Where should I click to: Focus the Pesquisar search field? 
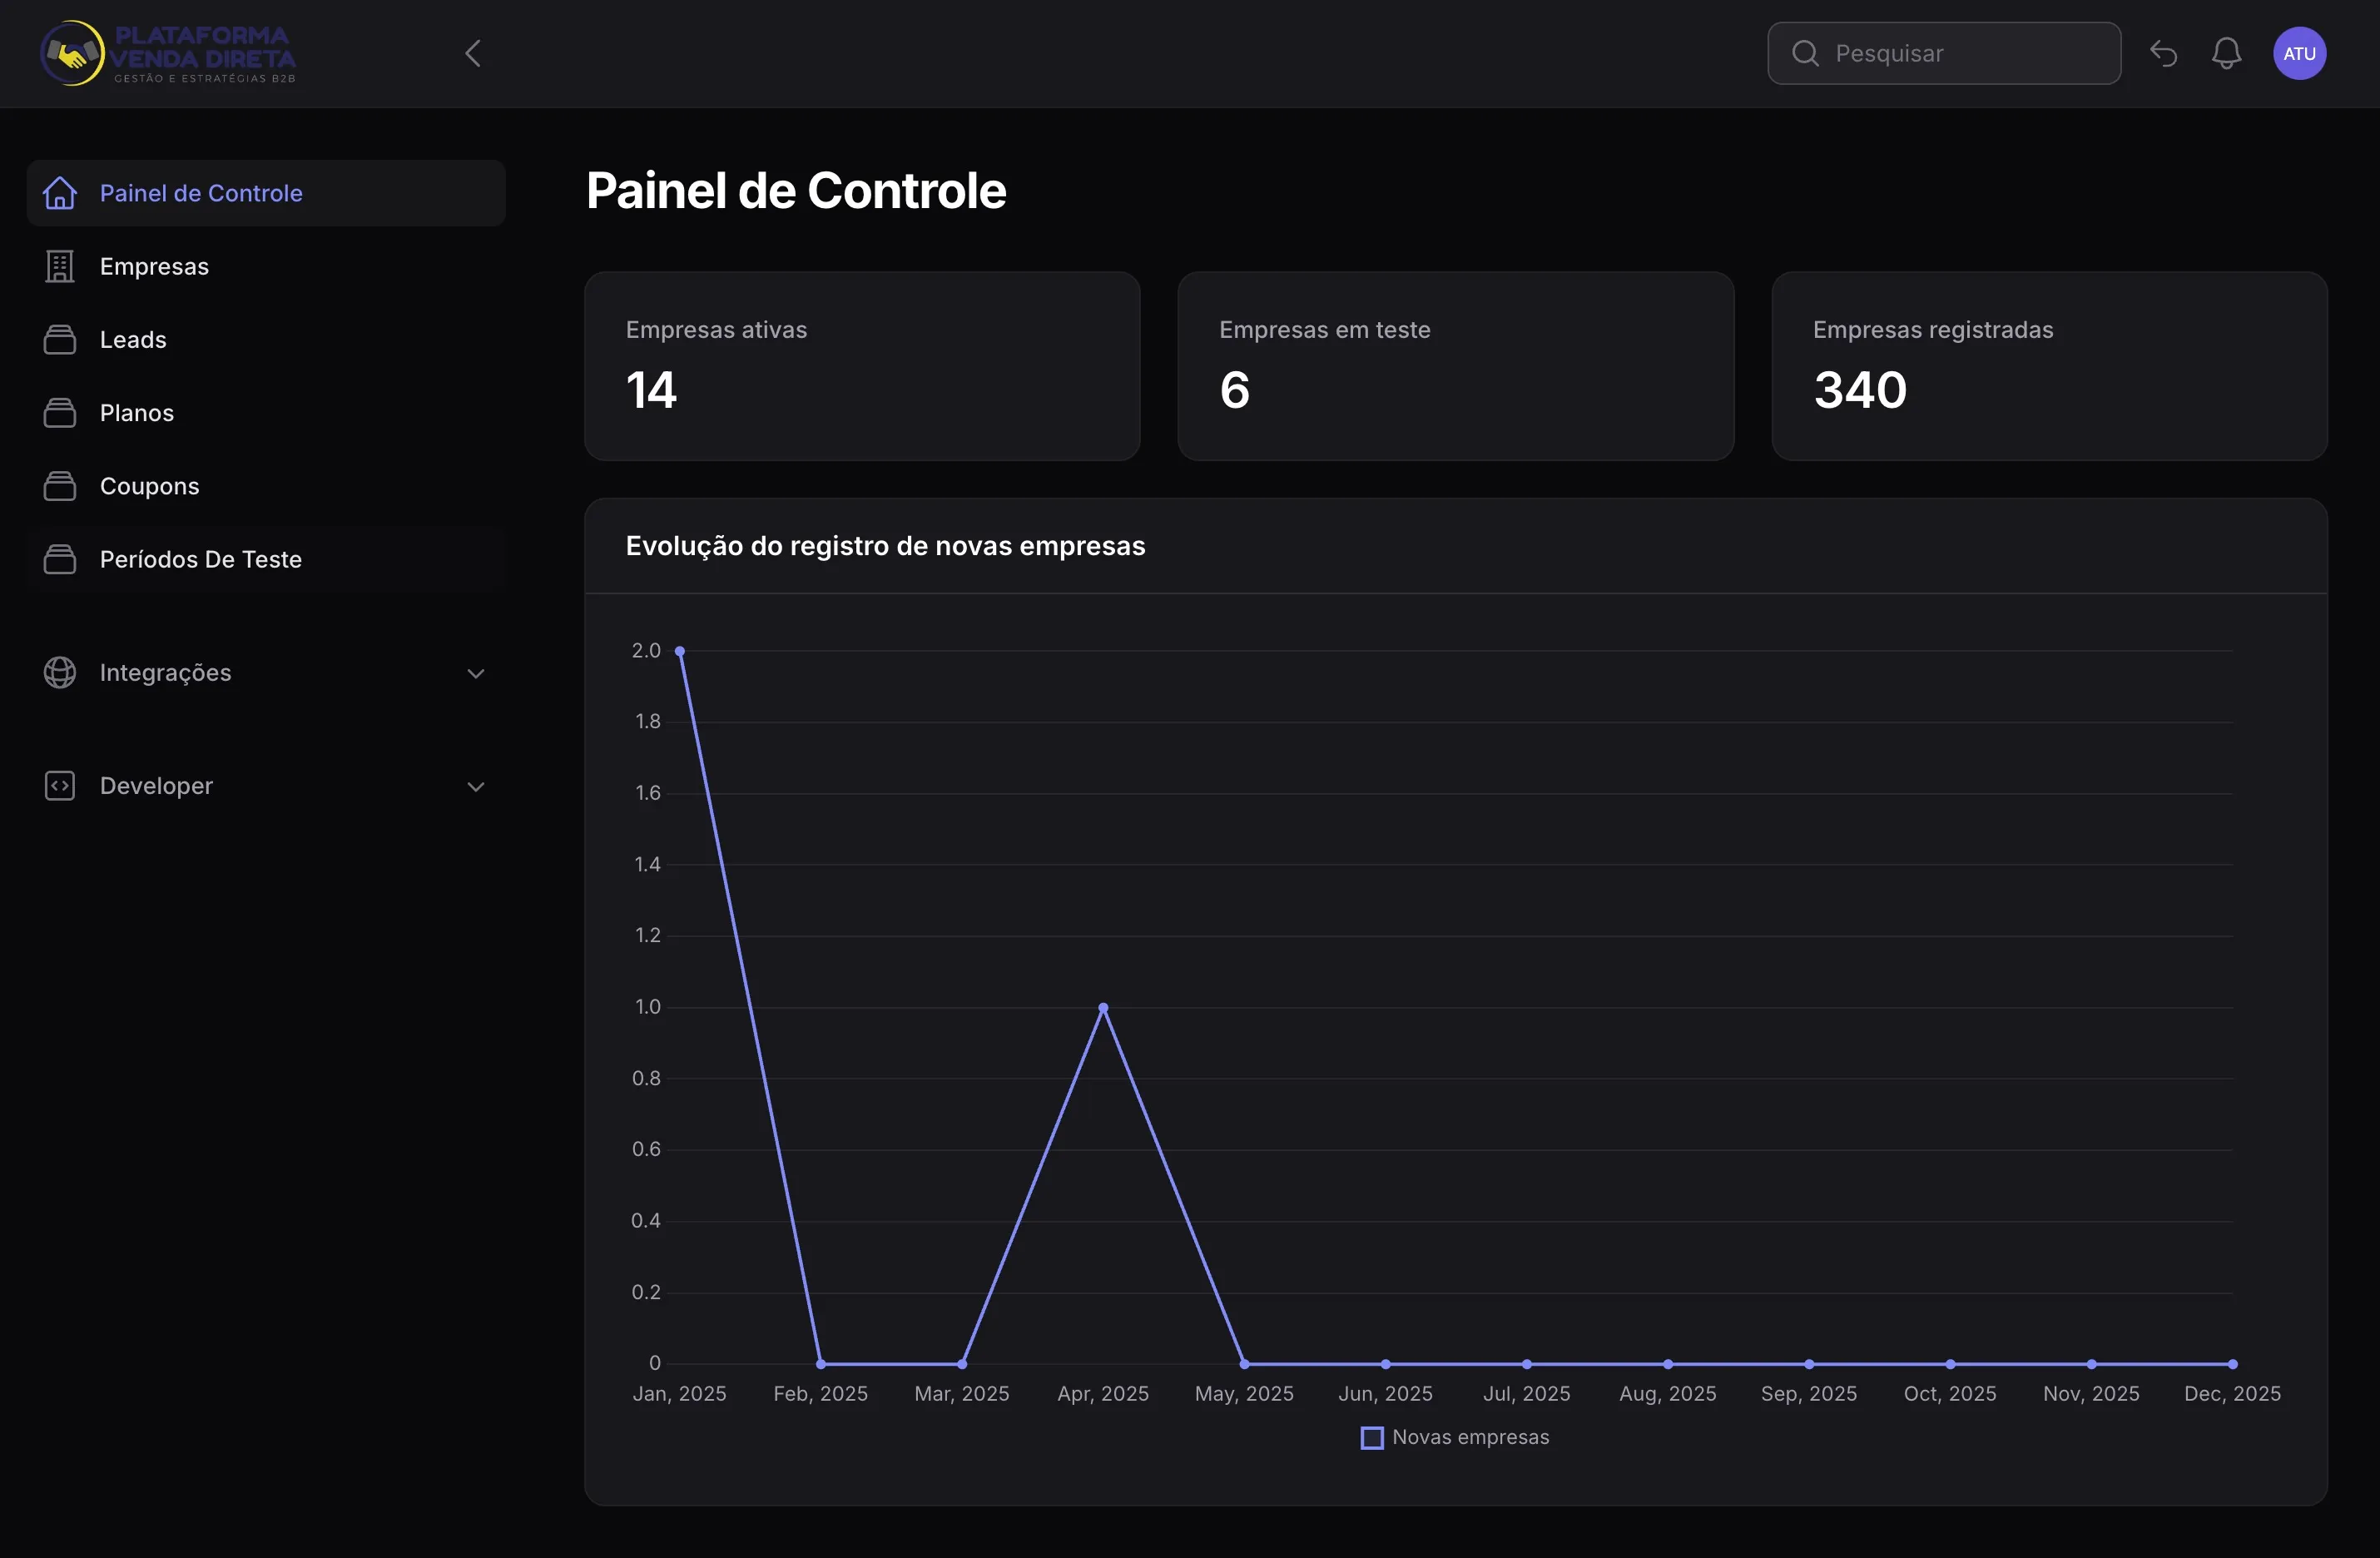[1943, 53]
